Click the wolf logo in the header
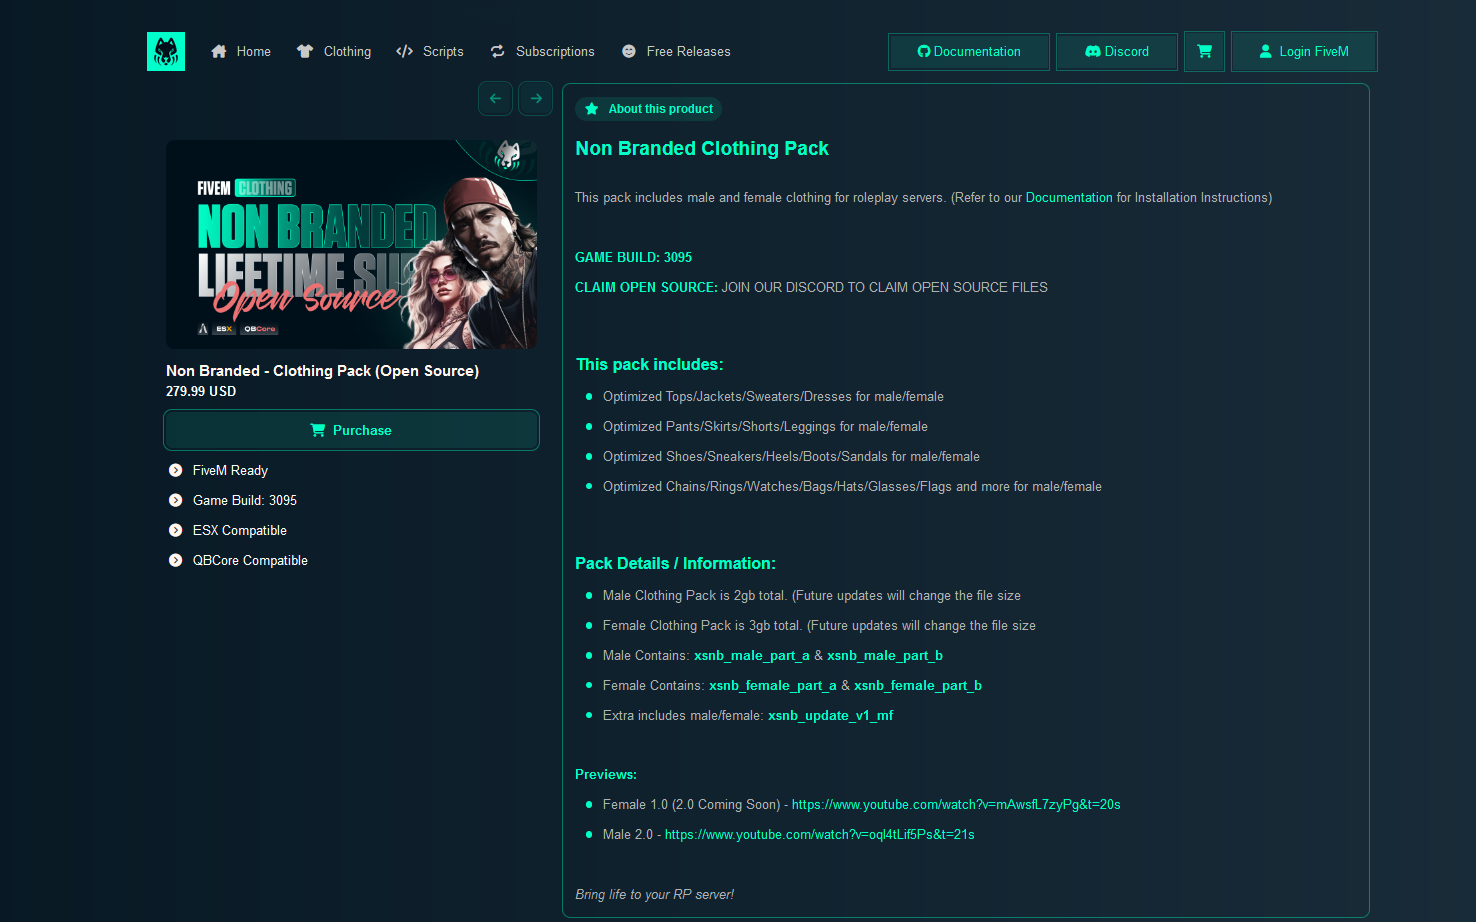1476x922 pixels. tap(166, 52)
